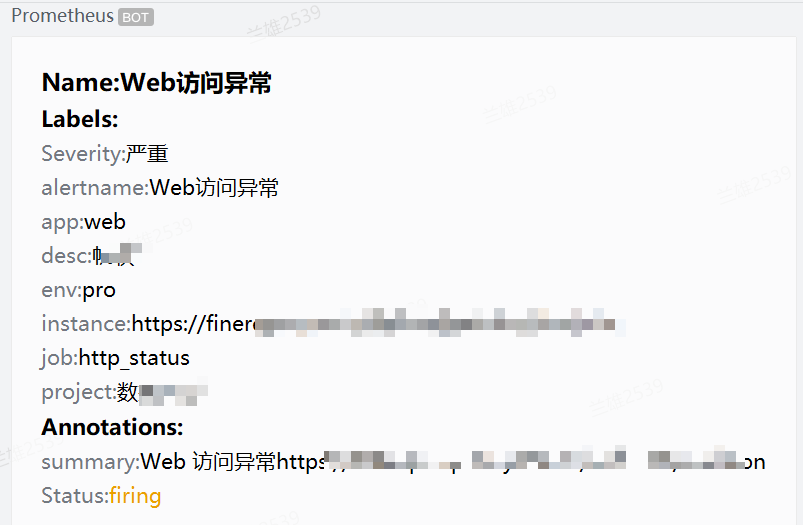
Task: Click the app:web label line
Action: tap(84, 222)
